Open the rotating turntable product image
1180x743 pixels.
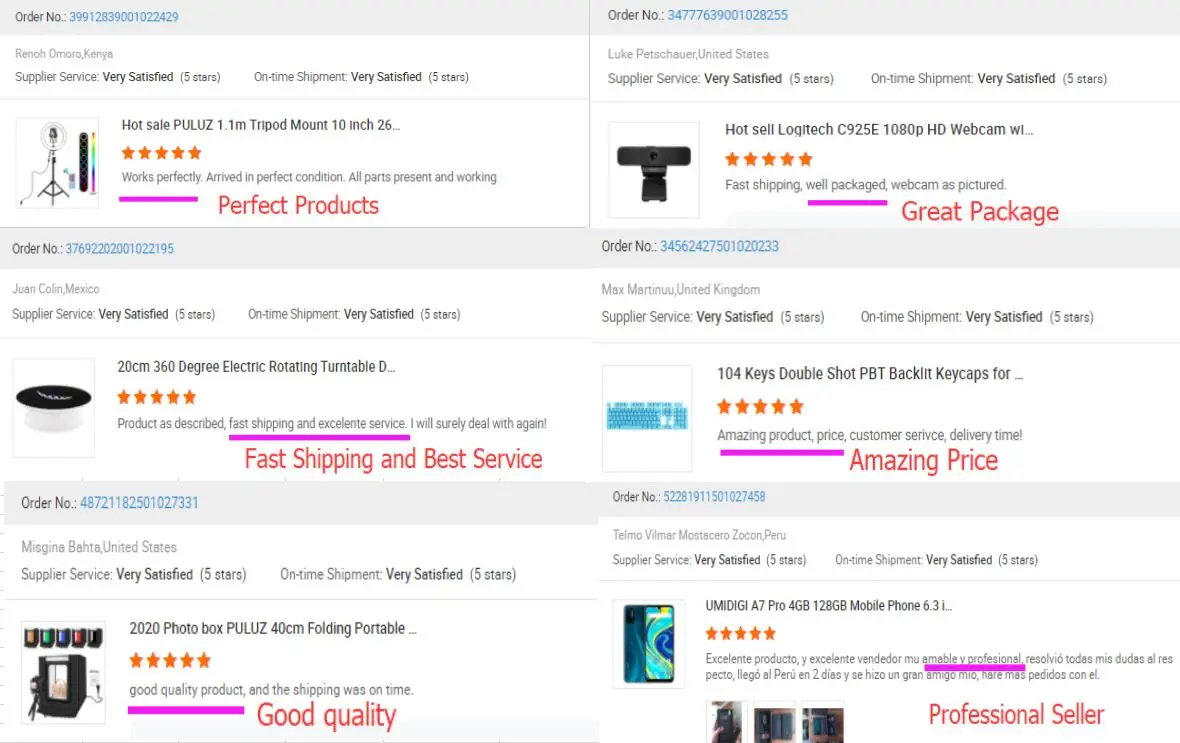click(54, 408)
